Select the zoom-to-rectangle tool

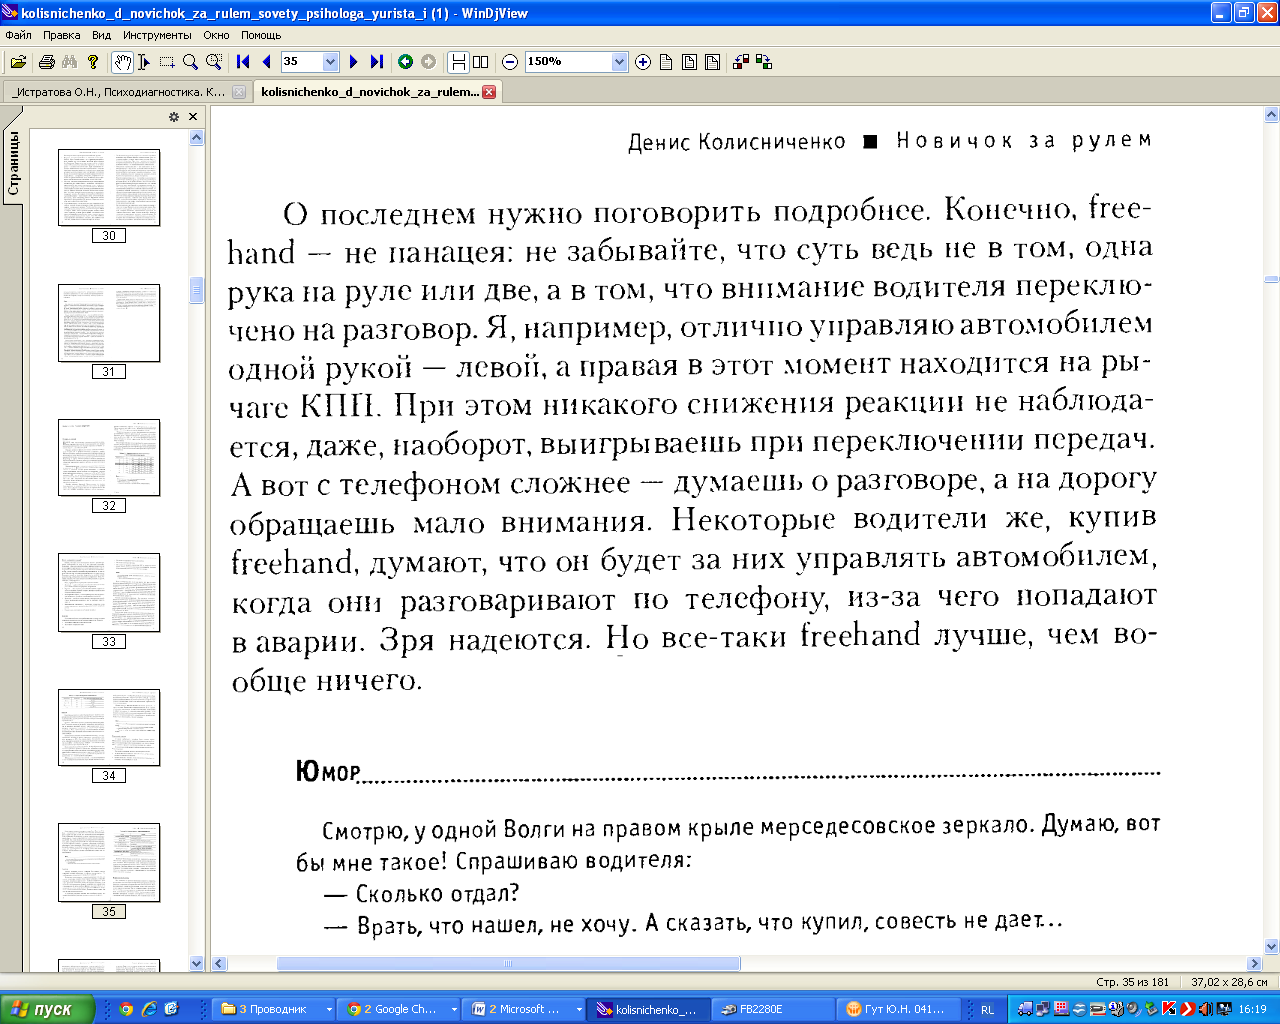coord(213,62)
